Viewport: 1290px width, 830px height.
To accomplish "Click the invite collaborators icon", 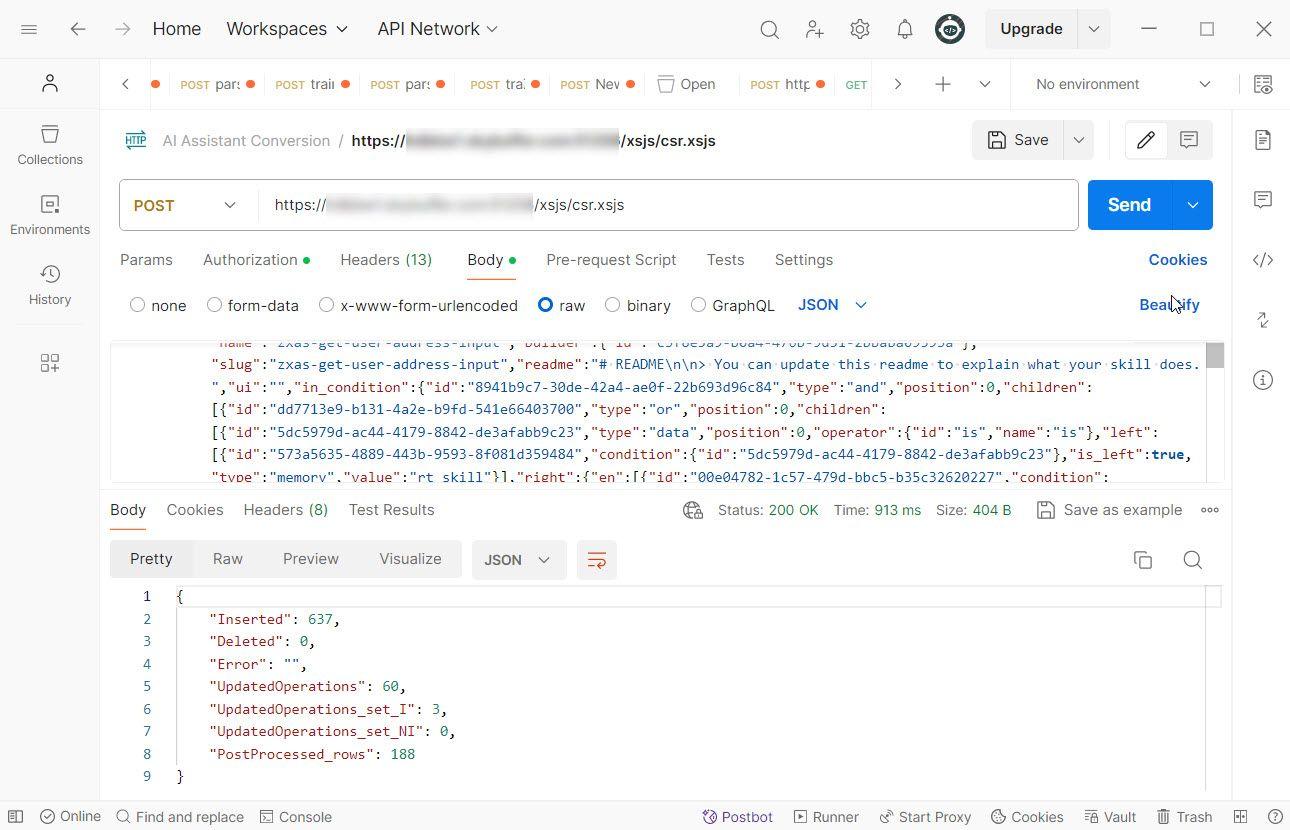I will [814, 29].
